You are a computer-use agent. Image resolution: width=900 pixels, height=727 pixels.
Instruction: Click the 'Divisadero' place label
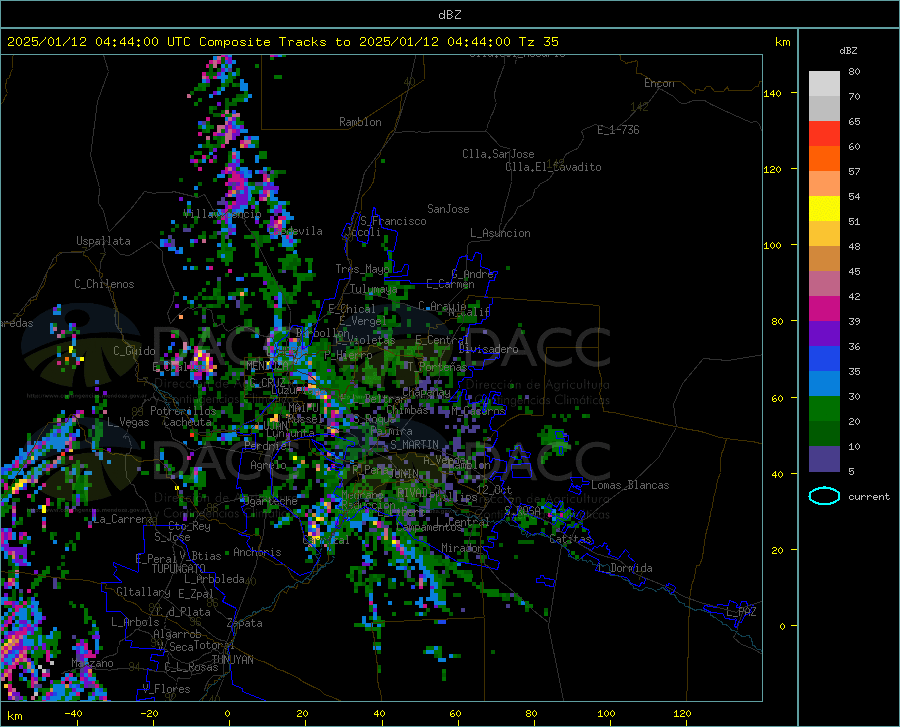(x=488, y=349)
